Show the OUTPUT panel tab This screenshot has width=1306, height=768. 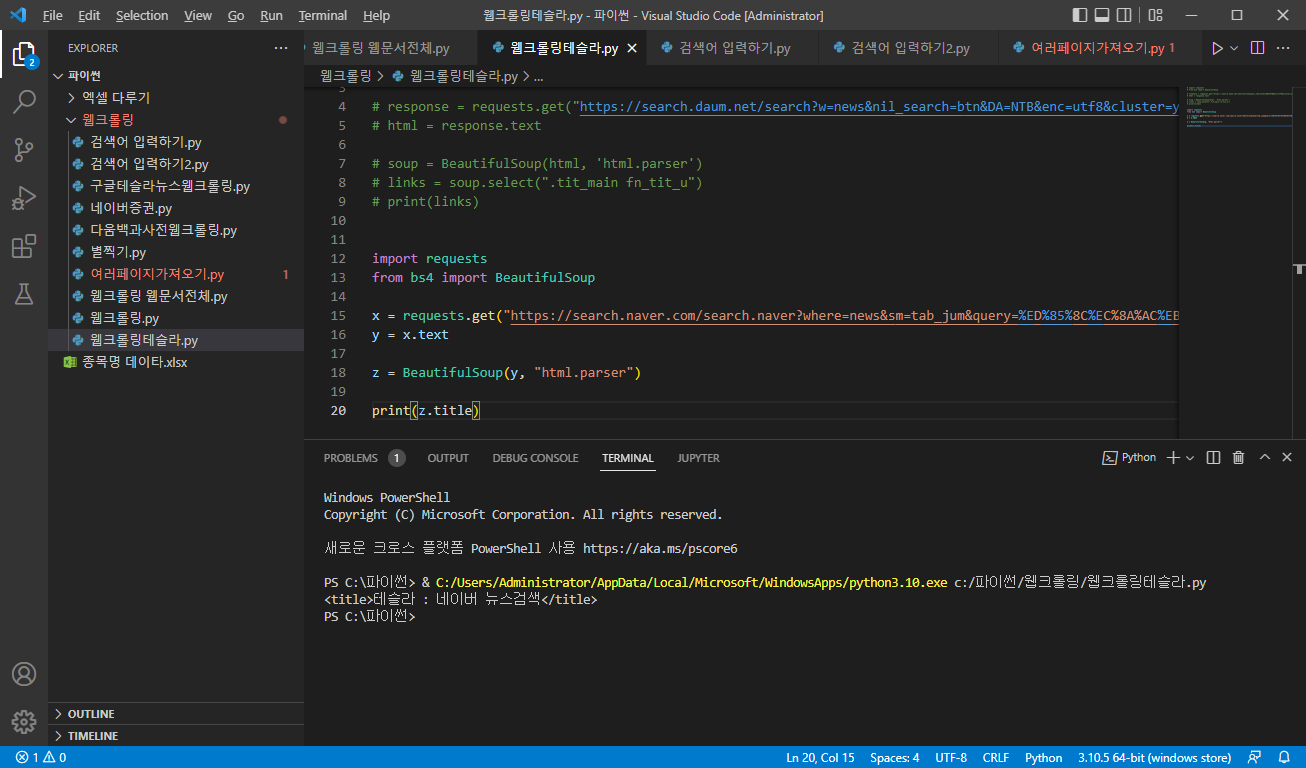[448, 458]
